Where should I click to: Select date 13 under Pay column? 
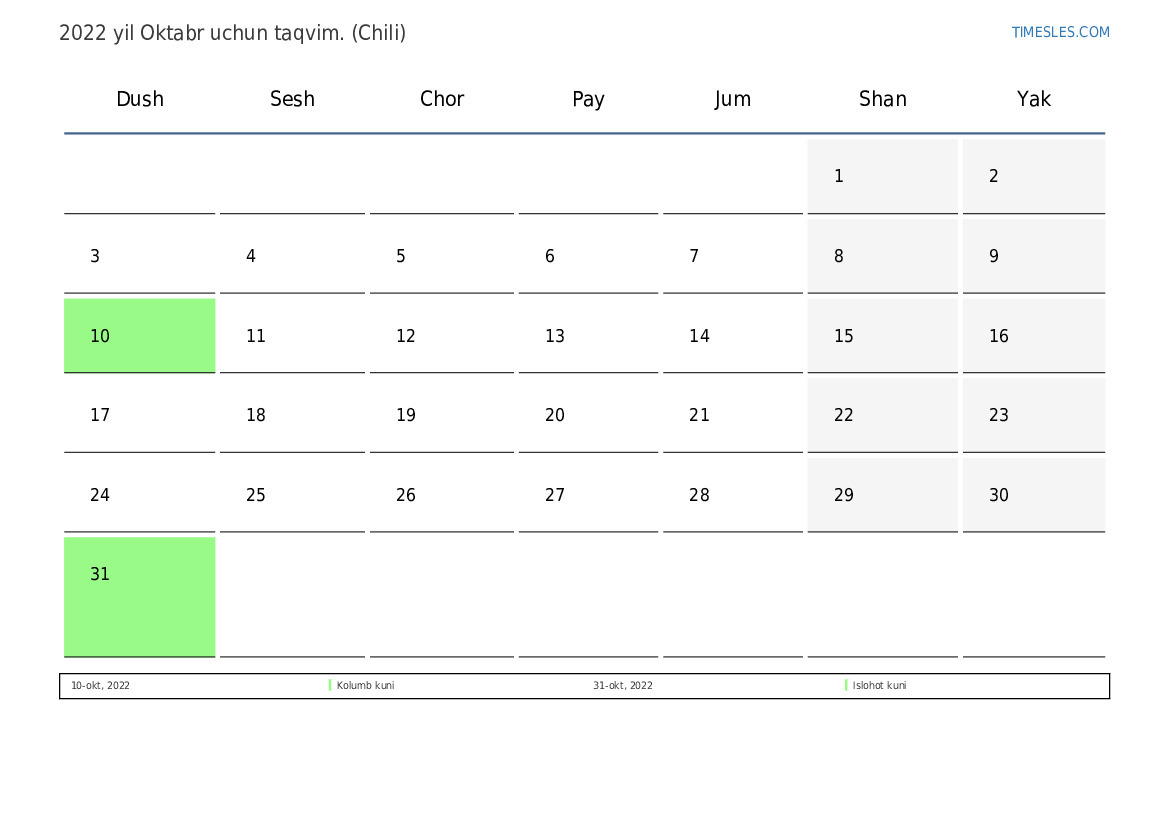point(588,336)
